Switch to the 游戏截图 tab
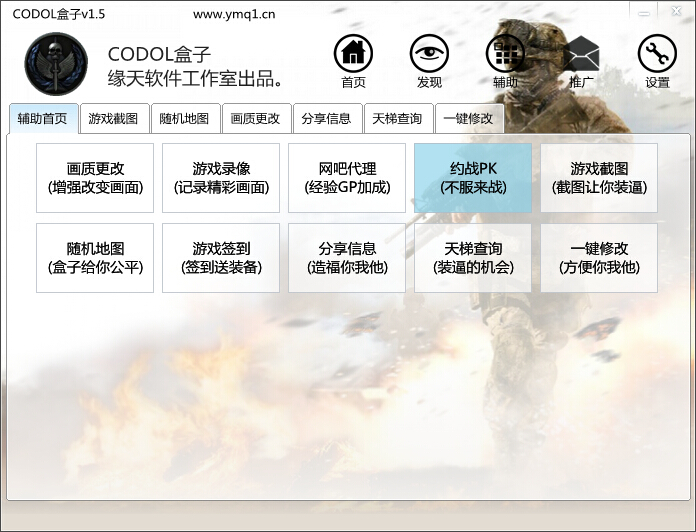696x532 pixels. pos(114,119)
